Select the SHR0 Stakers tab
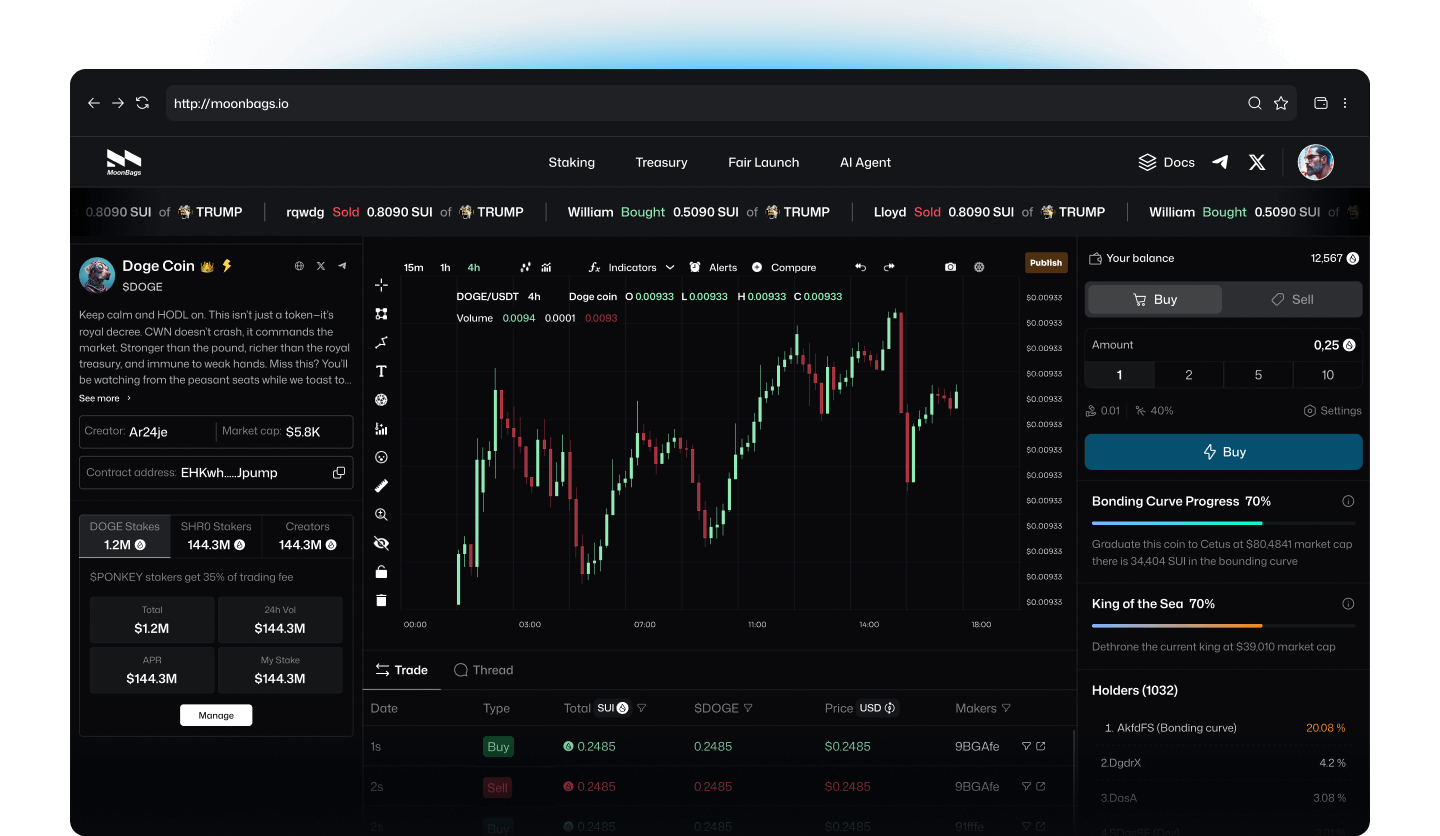 coord(216,536)
